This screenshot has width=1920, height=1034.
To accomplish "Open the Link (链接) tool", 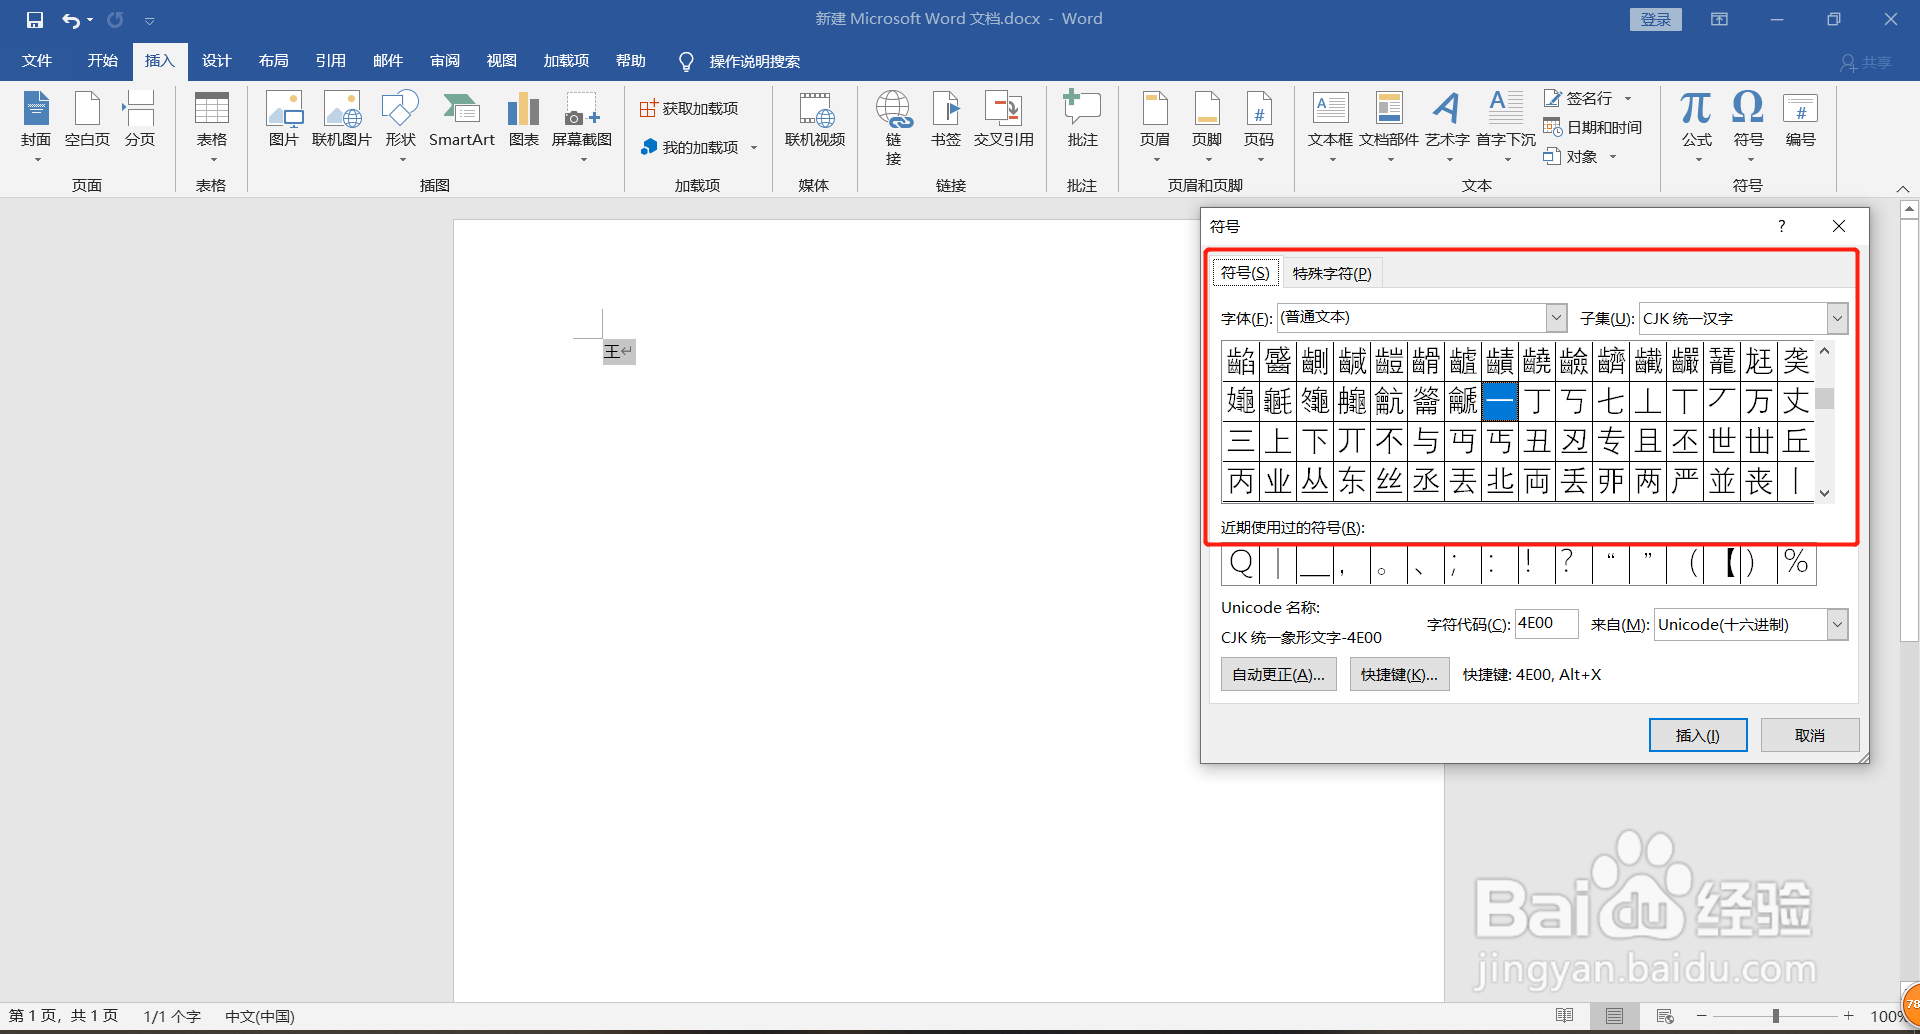I will [x=893, y=127].
